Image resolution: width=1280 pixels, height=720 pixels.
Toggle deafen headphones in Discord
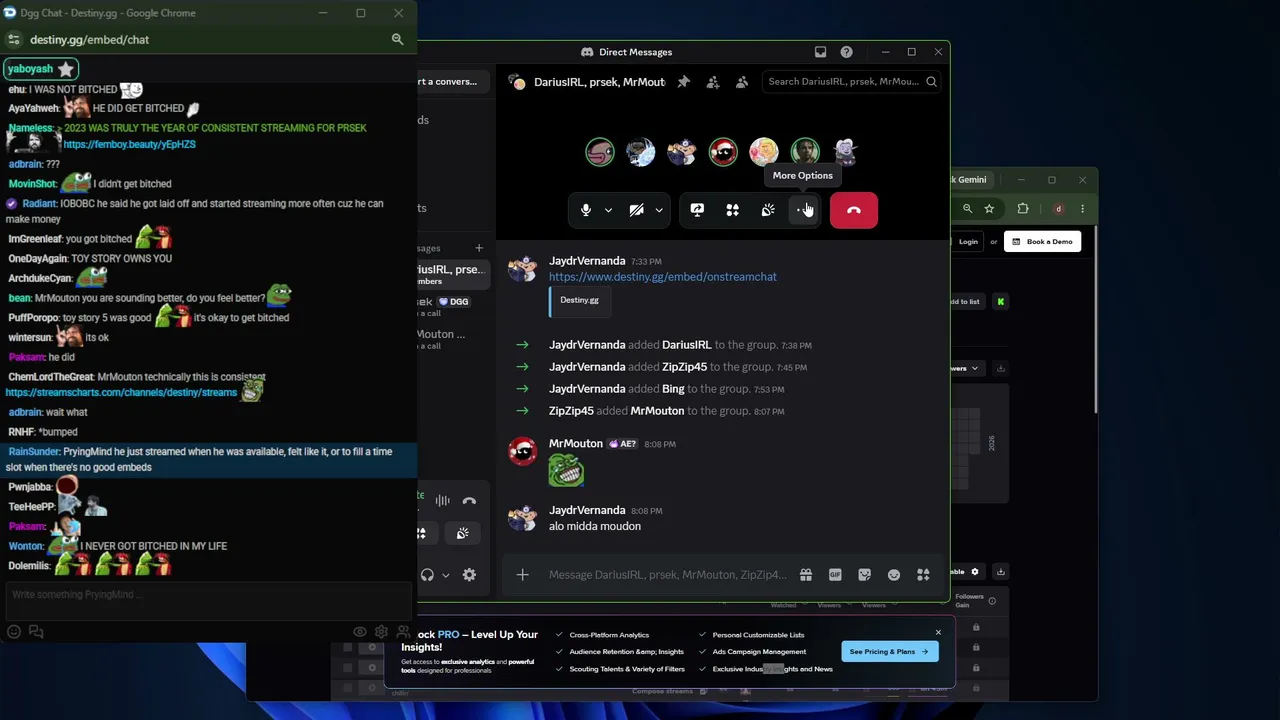coord(427,575)
